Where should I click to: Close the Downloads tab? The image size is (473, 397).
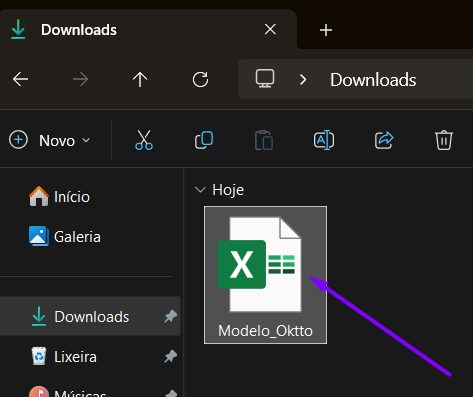pyautogui.click(x=270, y=29)
